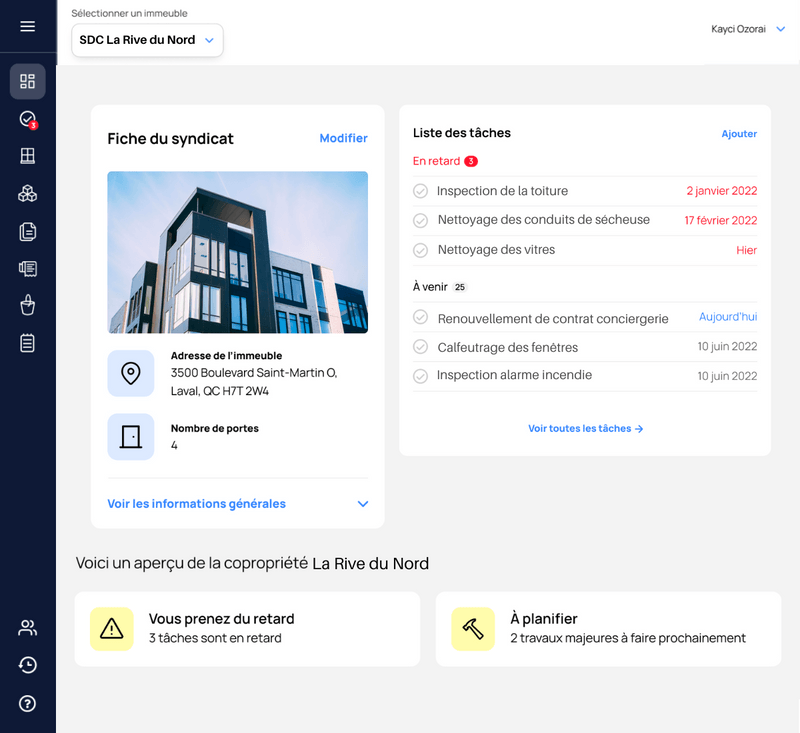800x733 pixels.
Task: Select the building units icon in the sidebar
Action: 27,155
